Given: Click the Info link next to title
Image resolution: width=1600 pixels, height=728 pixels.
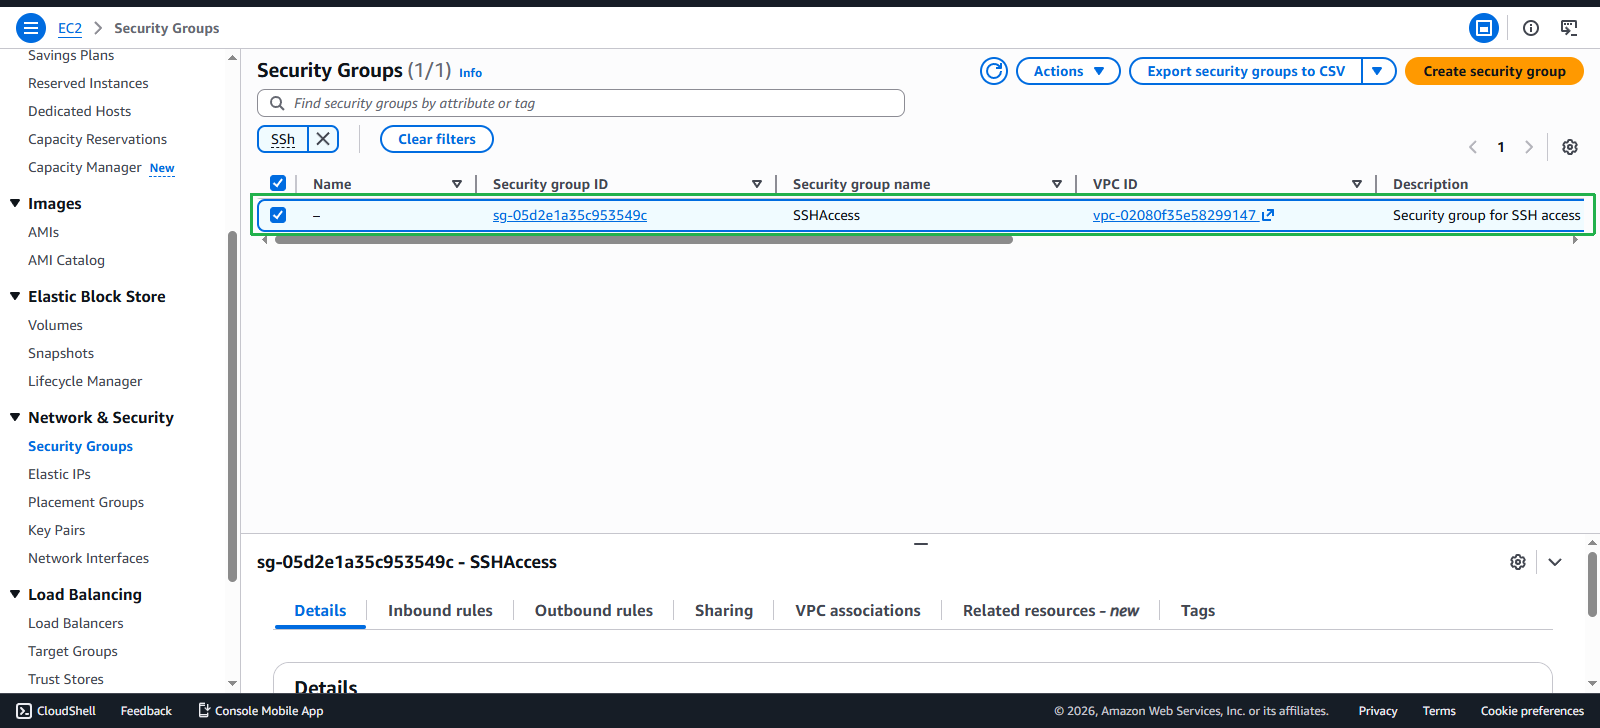Looking at the screenshot, I should click(470, 73).
